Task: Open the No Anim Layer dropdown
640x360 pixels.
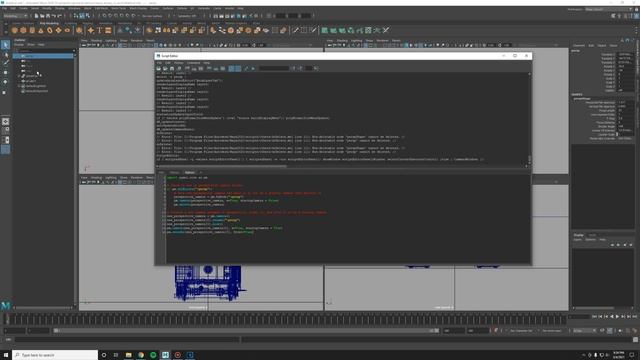Action: (553, 331)
